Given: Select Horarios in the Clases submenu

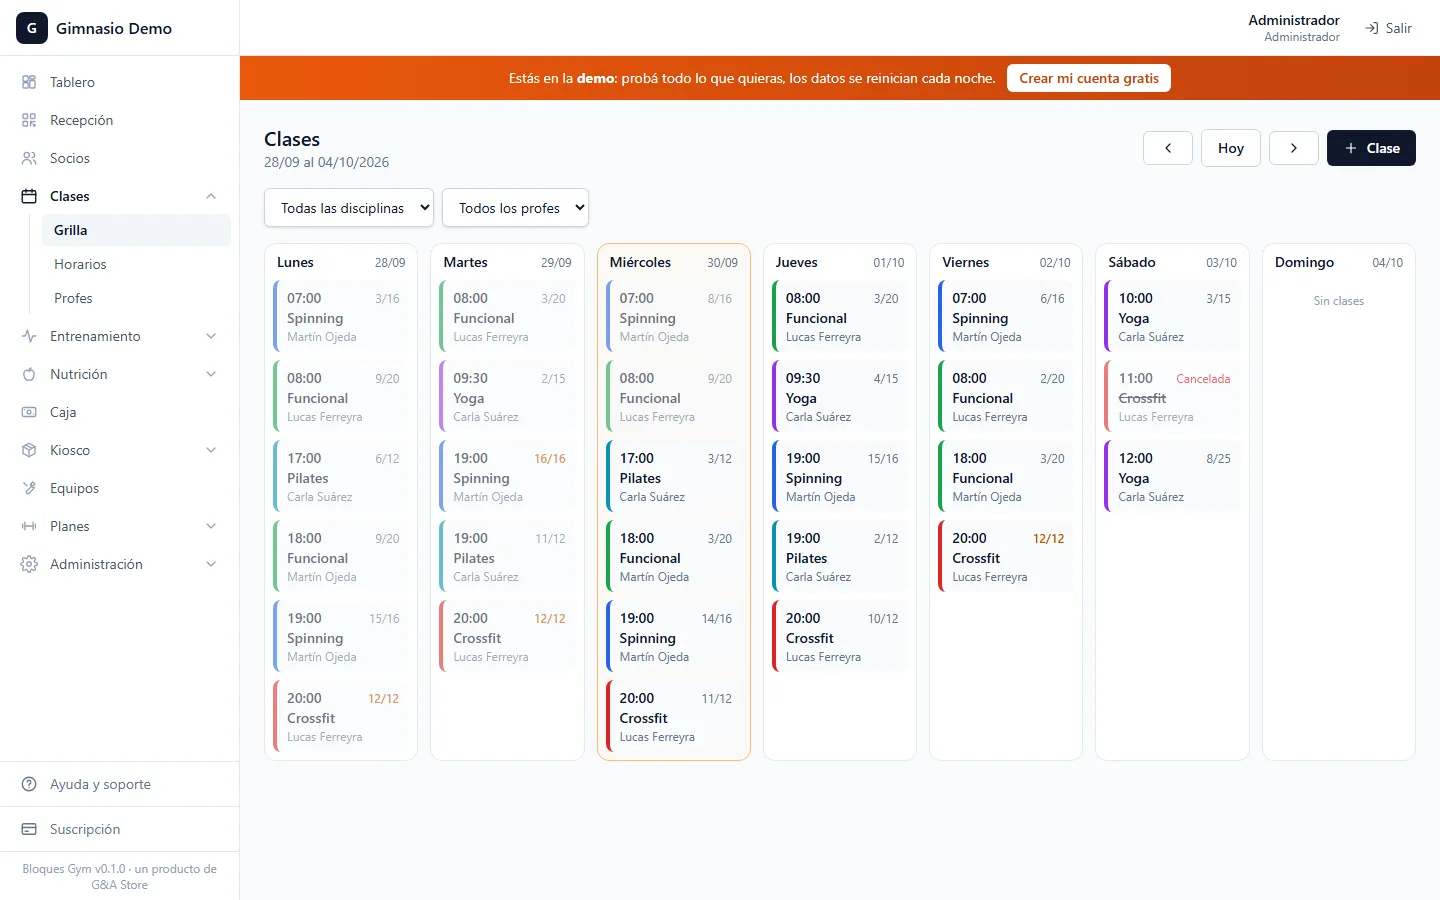Looking at the screenshot, I should click(80, 264).
